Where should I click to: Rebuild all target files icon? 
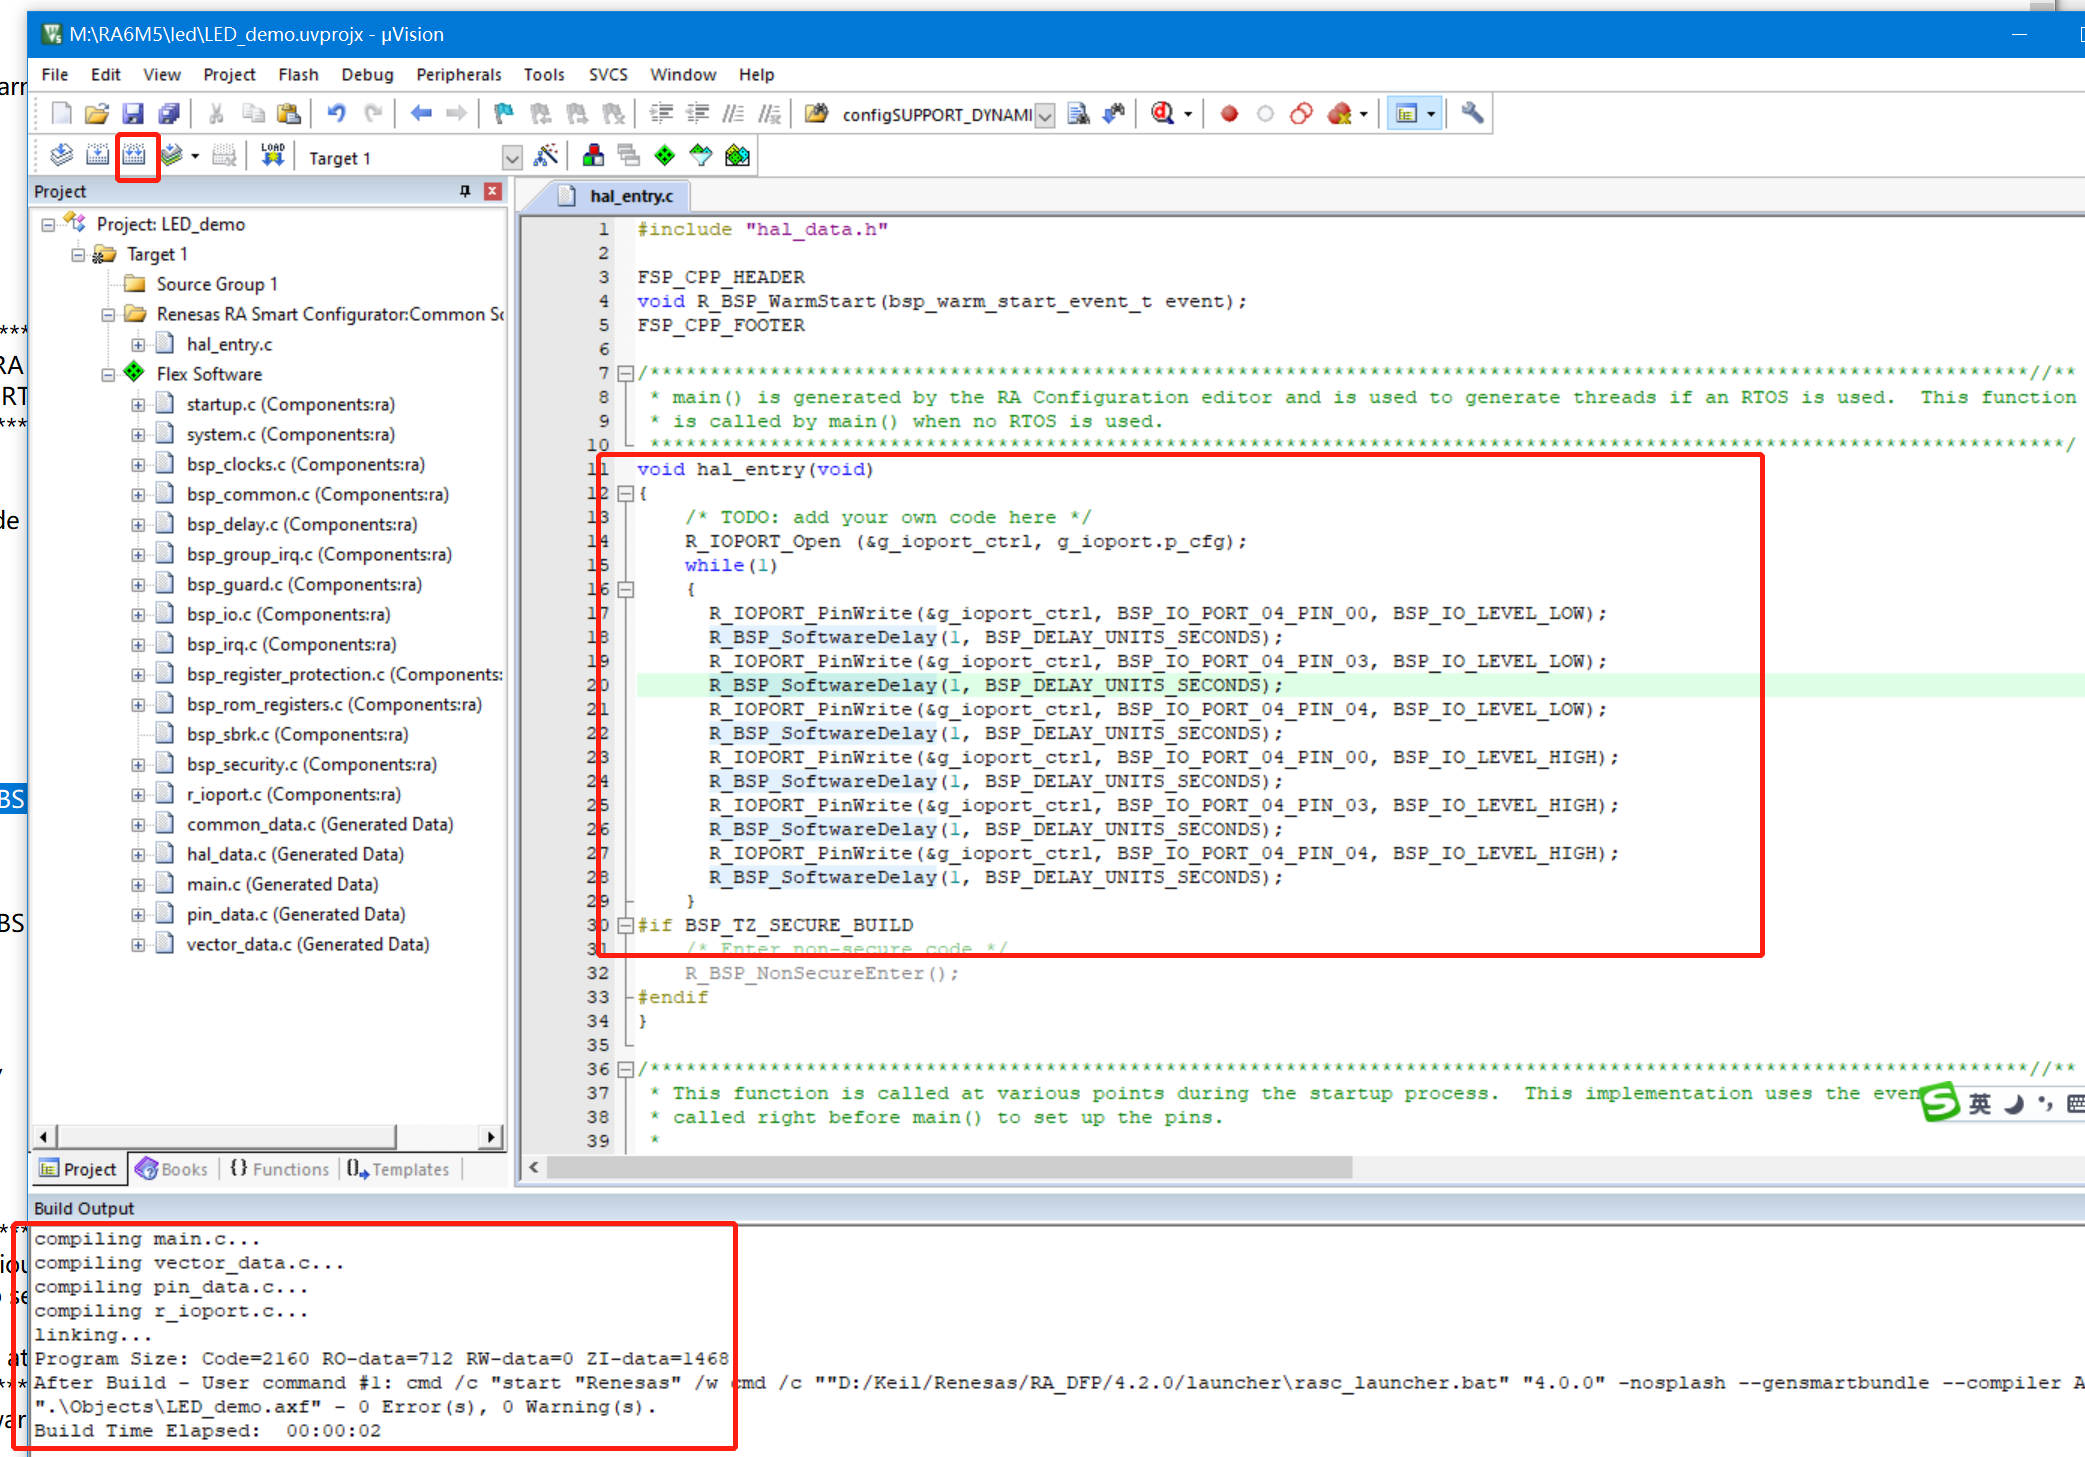134,155
